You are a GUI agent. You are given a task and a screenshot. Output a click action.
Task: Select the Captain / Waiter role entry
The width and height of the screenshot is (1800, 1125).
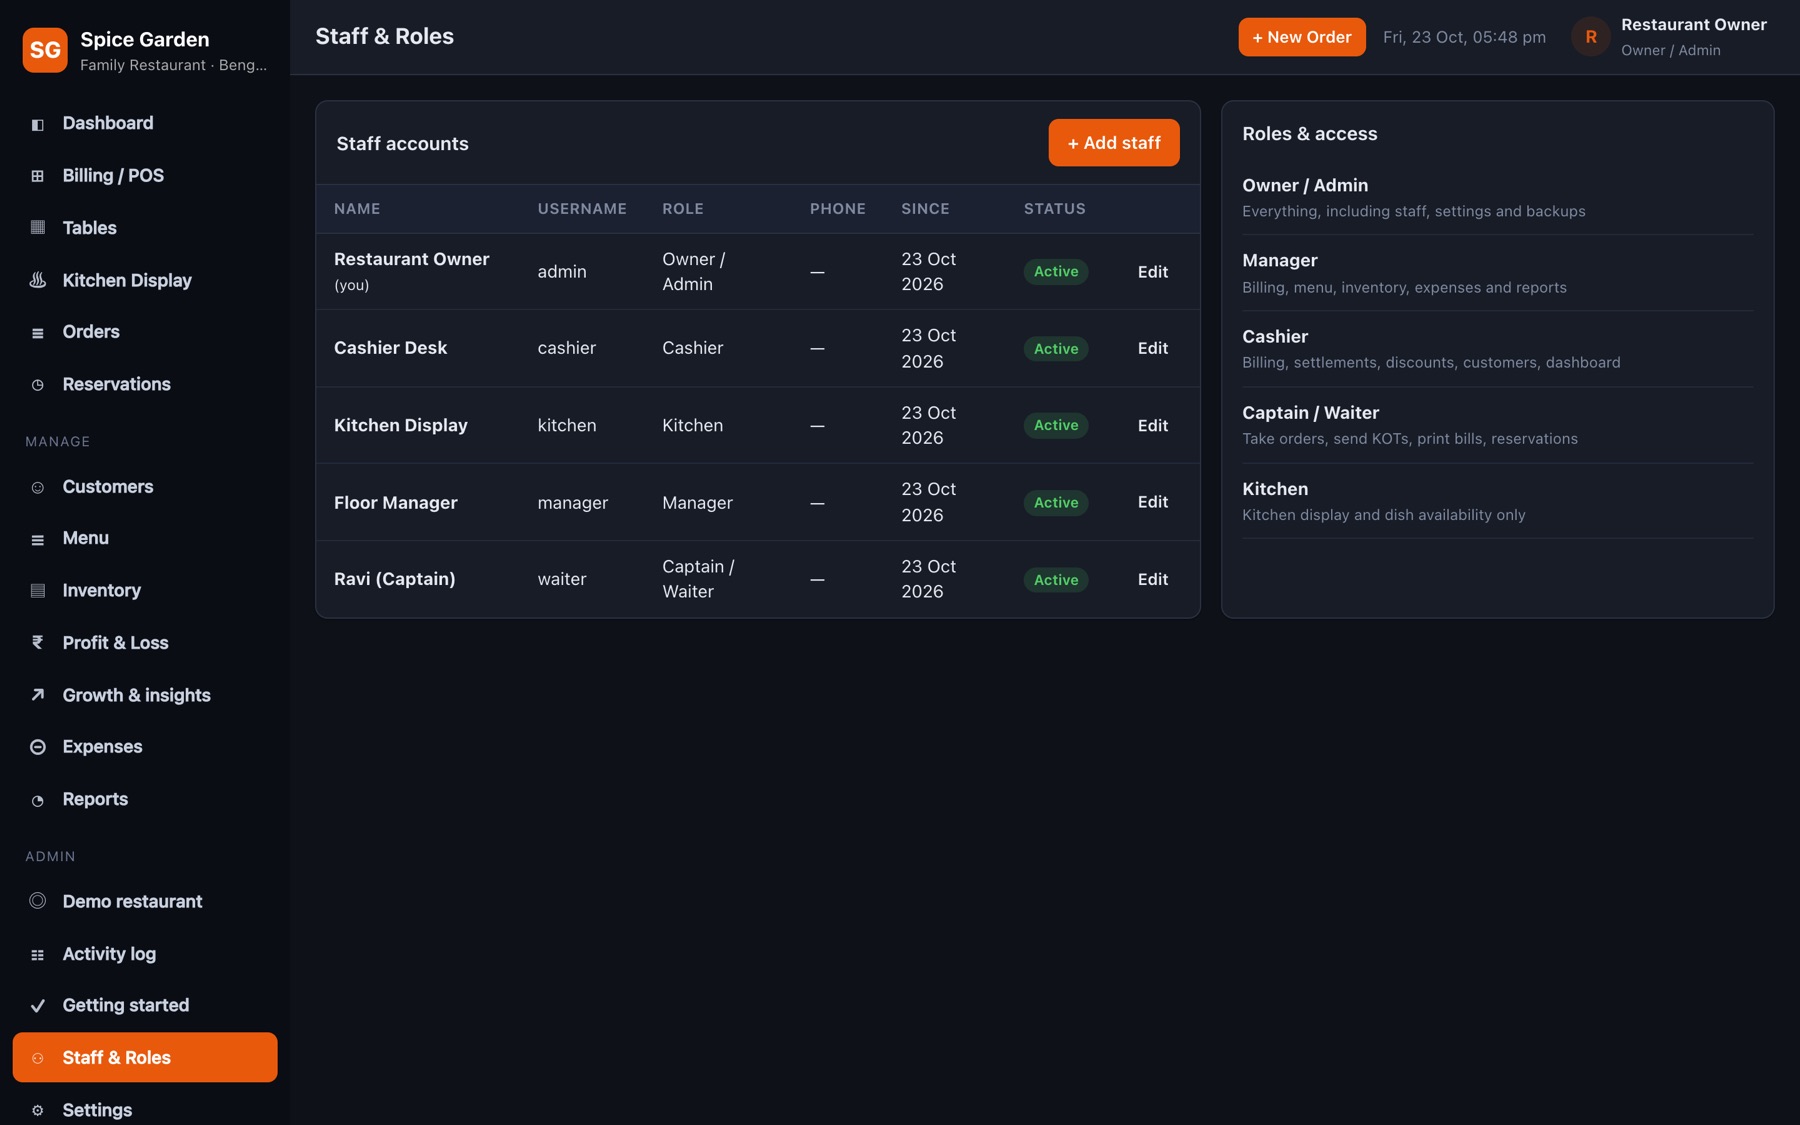click(1497, 425)
